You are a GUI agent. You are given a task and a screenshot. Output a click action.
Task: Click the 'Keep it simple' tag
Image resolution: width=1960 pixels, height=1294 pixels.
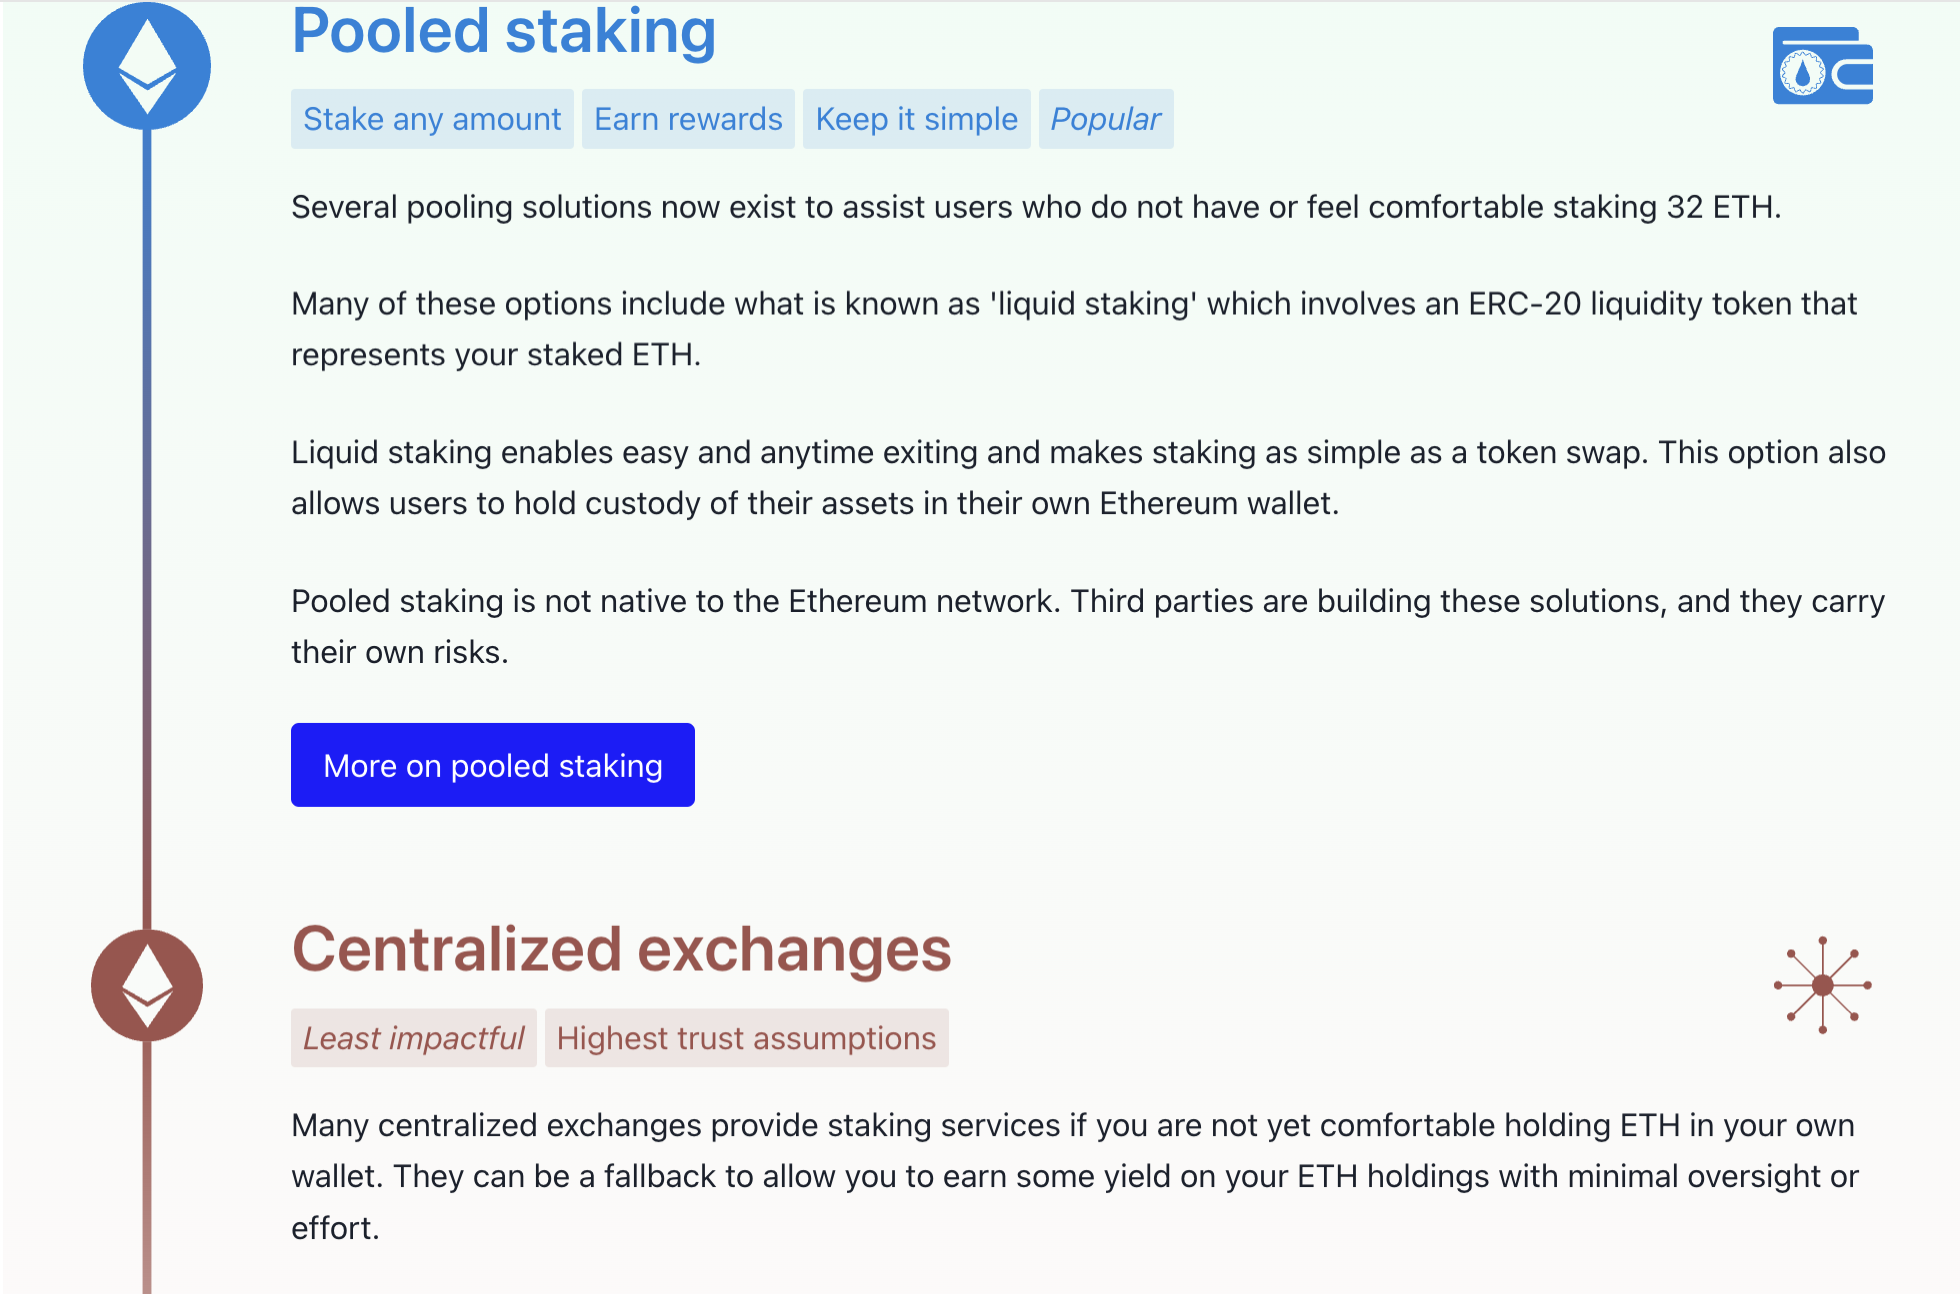(x=916, y=119)
